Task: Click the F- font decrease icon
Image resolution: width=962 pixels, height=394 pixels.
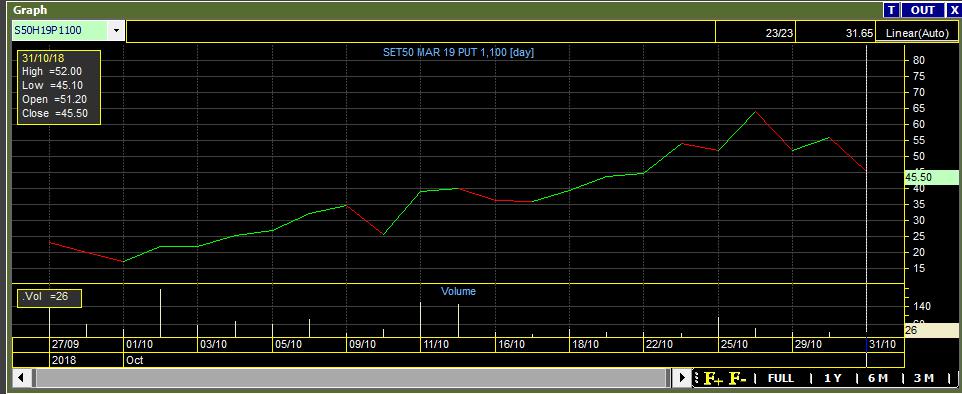Action: [738, 379]
